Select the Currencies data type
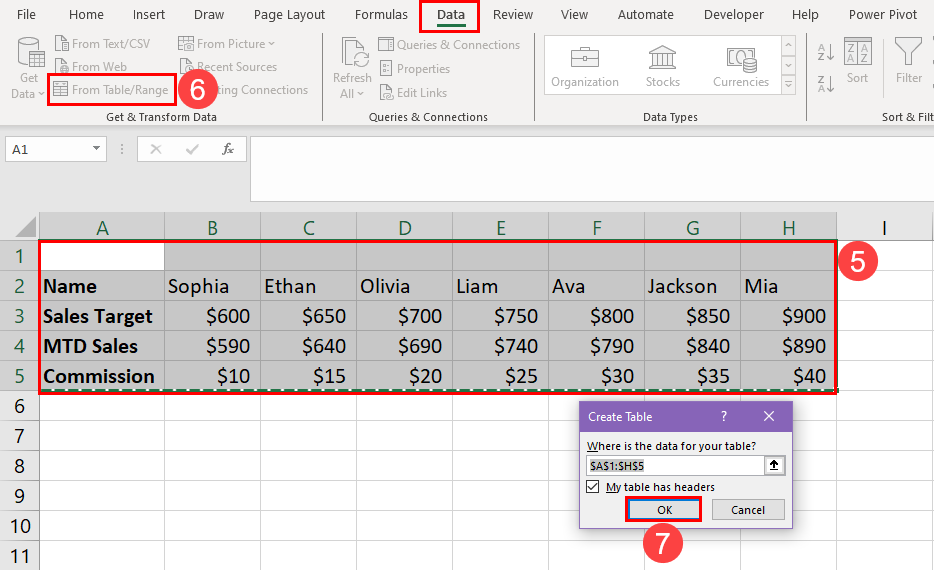The width and height of the screenshot is (934, 570). click(x=740, y=66)
